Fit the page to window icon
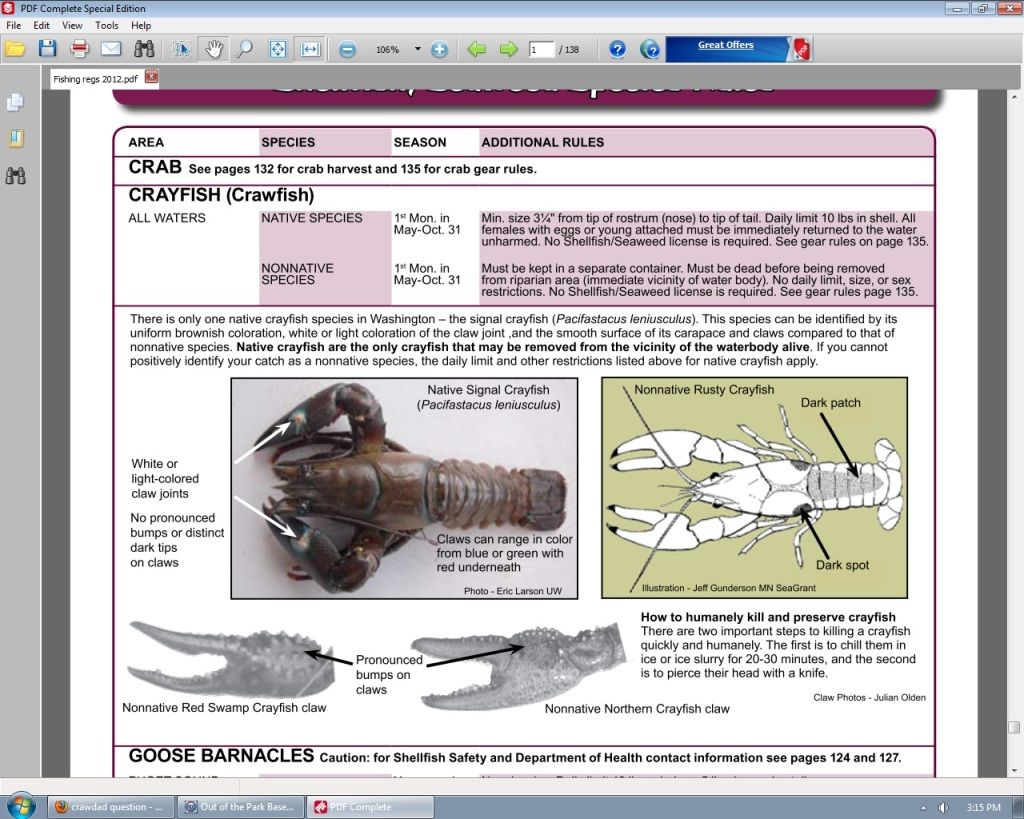The height and width of the screenshot is (819, 1024). [278, 49]
